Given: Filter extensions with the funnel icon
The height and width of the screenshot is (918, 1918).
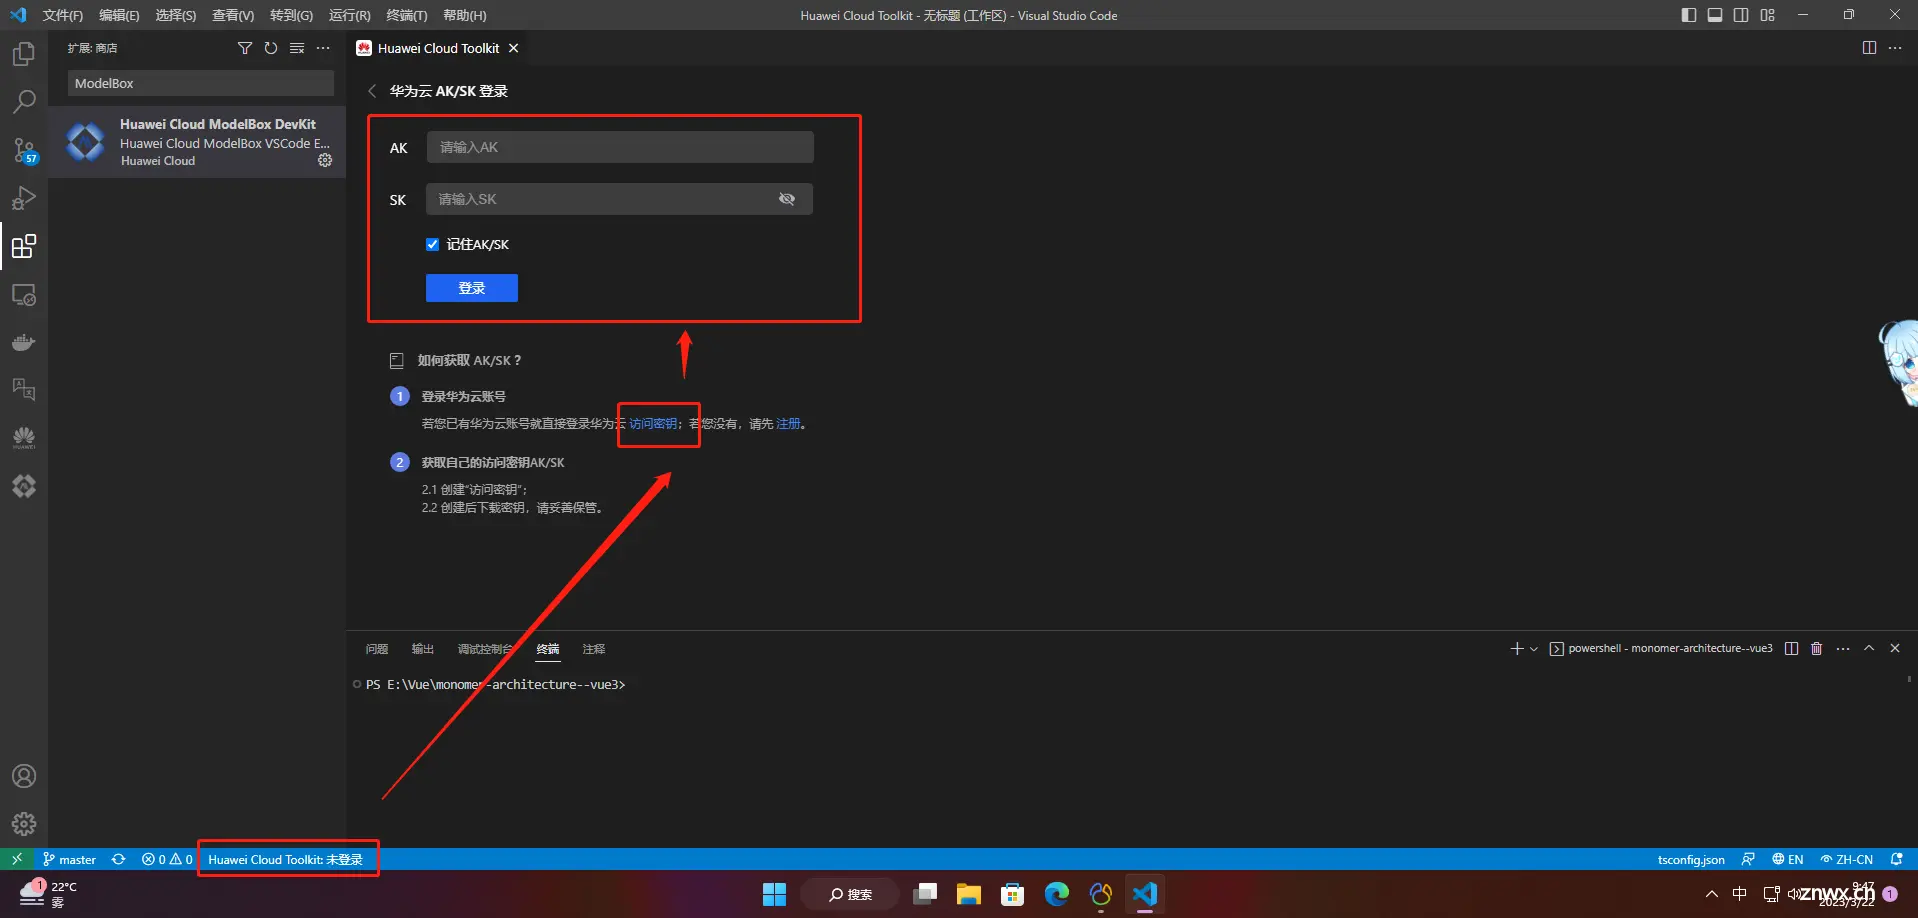Looking at the screenshot, I should point(245,48).
